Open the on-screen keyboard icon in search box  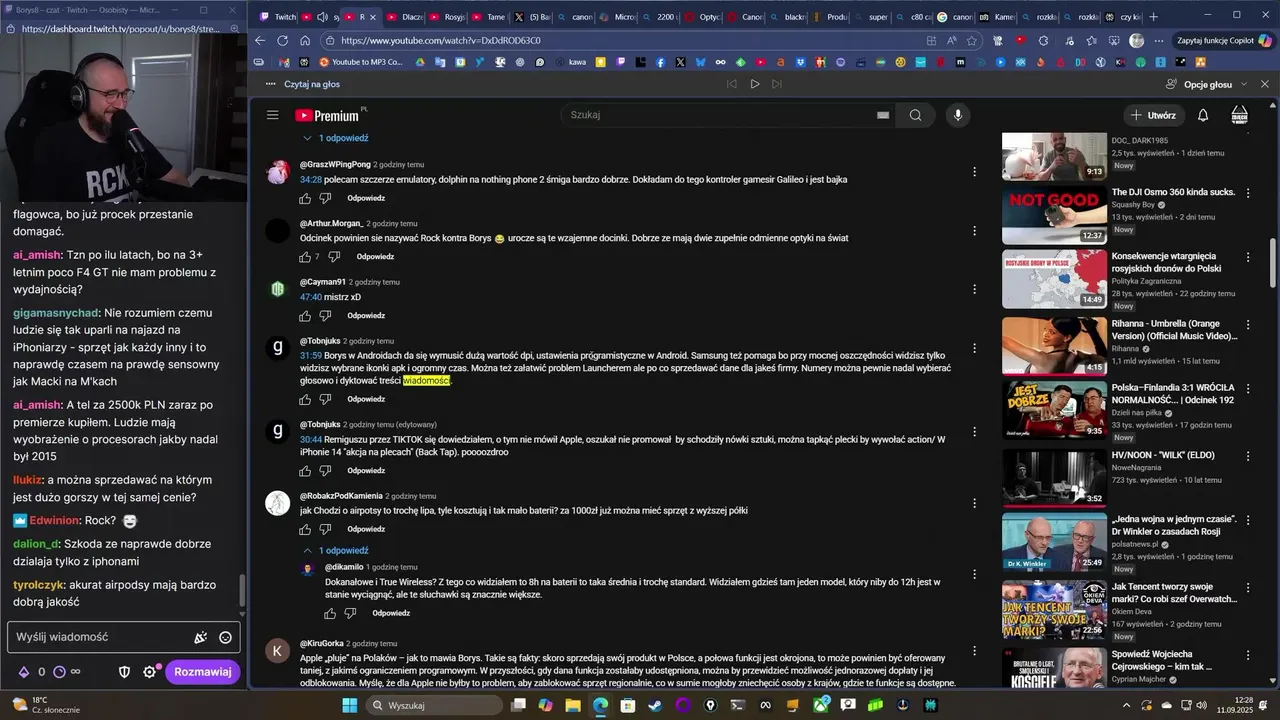coord(883,115)
